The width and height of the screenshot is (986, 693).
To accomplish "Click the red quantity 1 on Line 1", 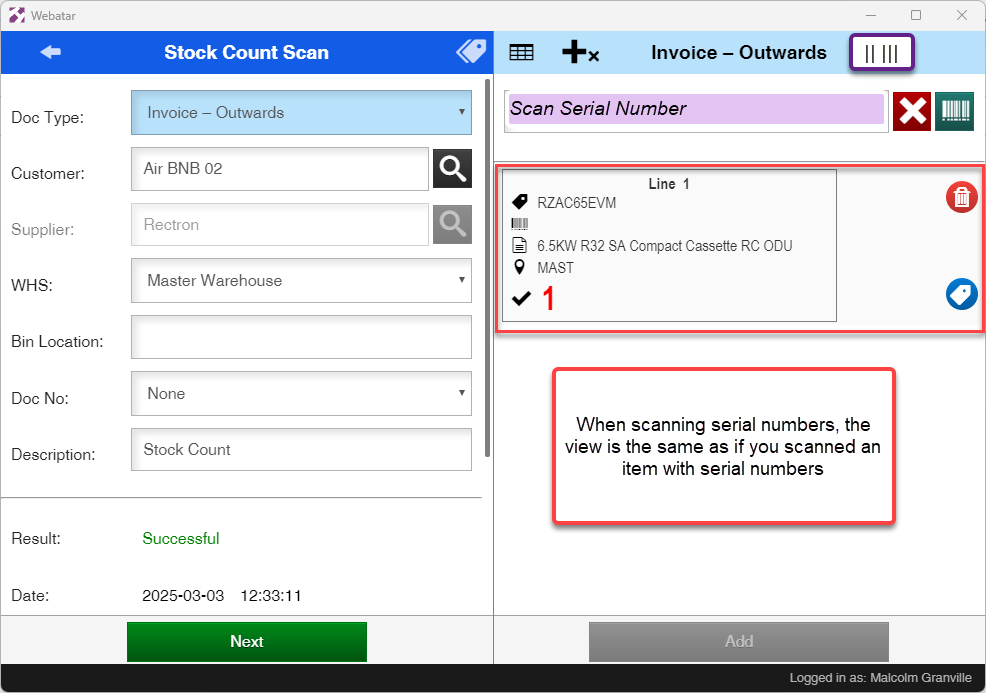I will pyautogui.click(x=548, y=298).
